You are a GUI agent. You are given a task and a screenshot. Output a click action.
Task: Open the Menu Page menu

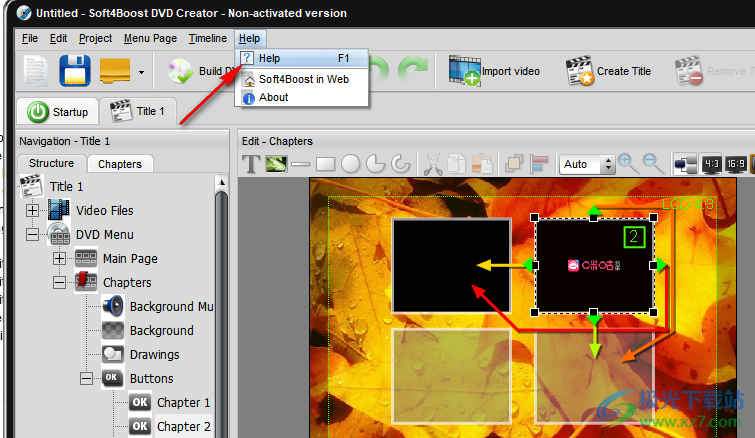point(150,39)
